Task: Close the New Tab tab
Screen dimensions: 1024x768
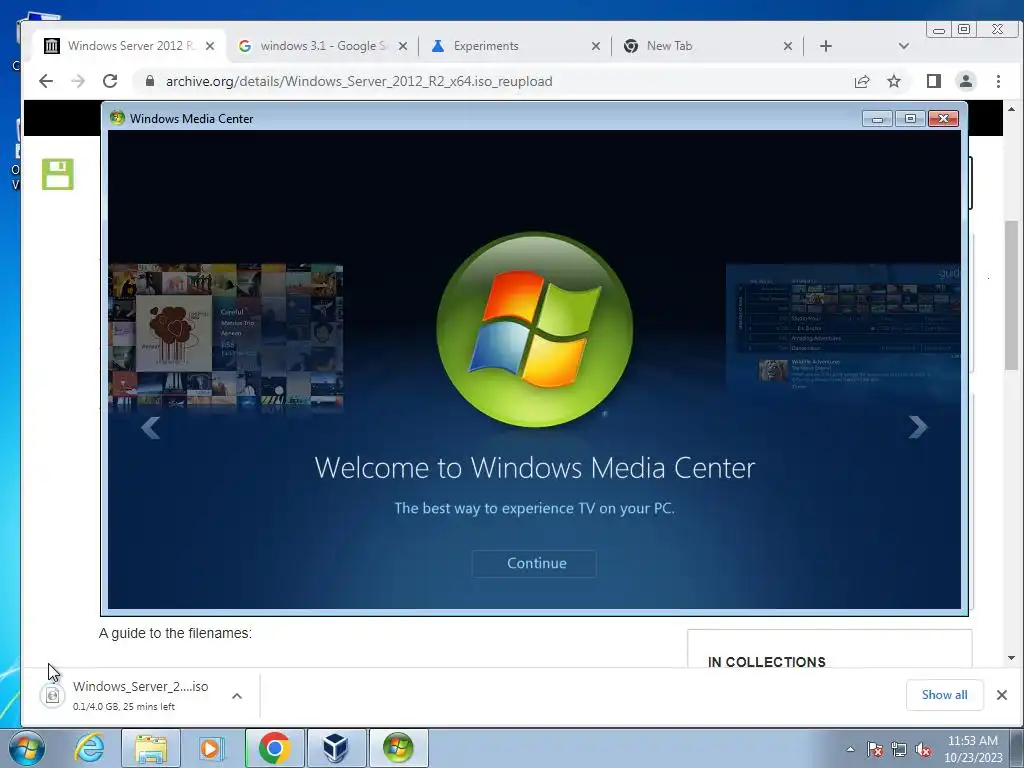Action: (788, 46)
